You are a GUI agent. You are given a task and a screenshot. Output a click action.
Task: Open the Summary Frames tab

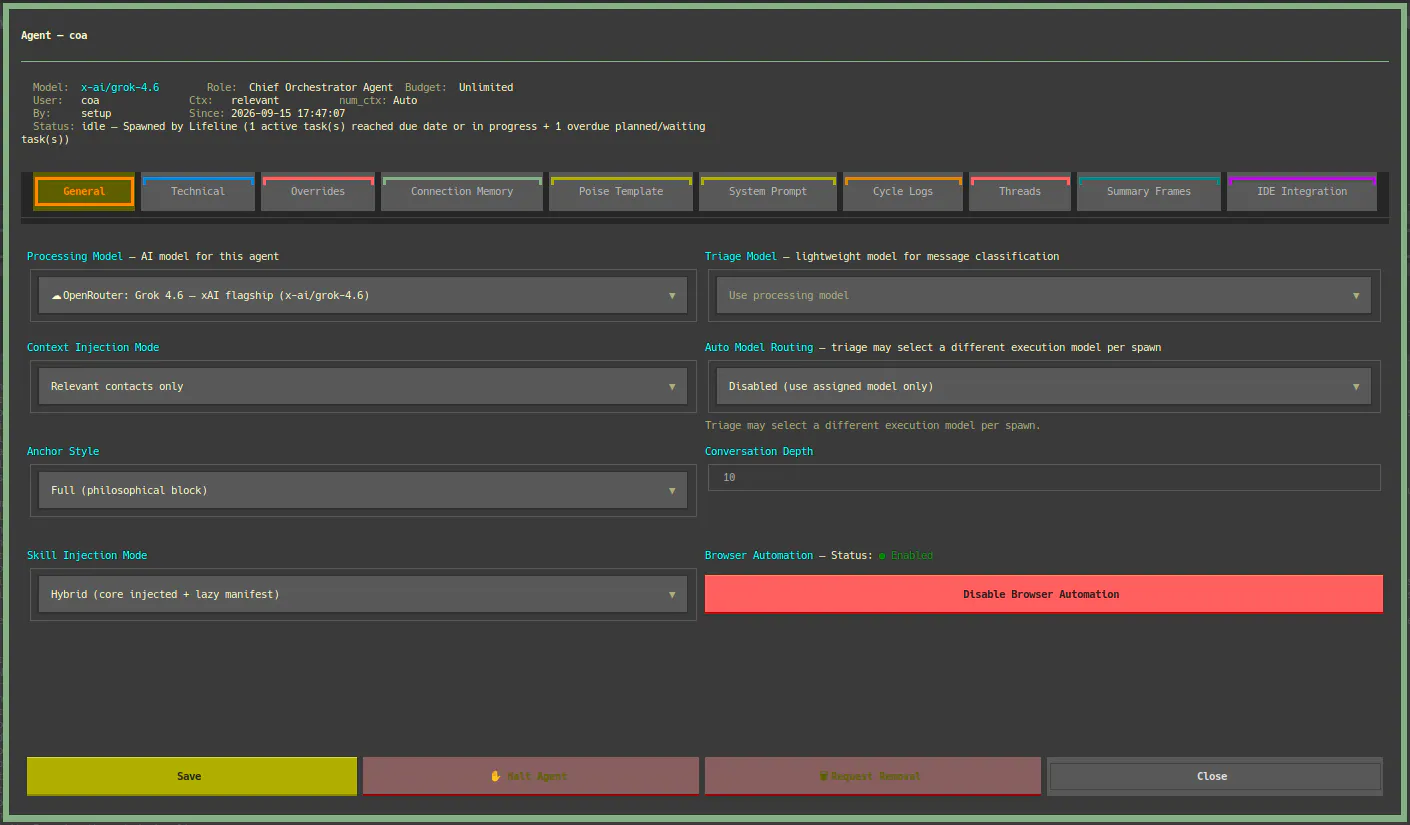click(x=1149, y=192)
